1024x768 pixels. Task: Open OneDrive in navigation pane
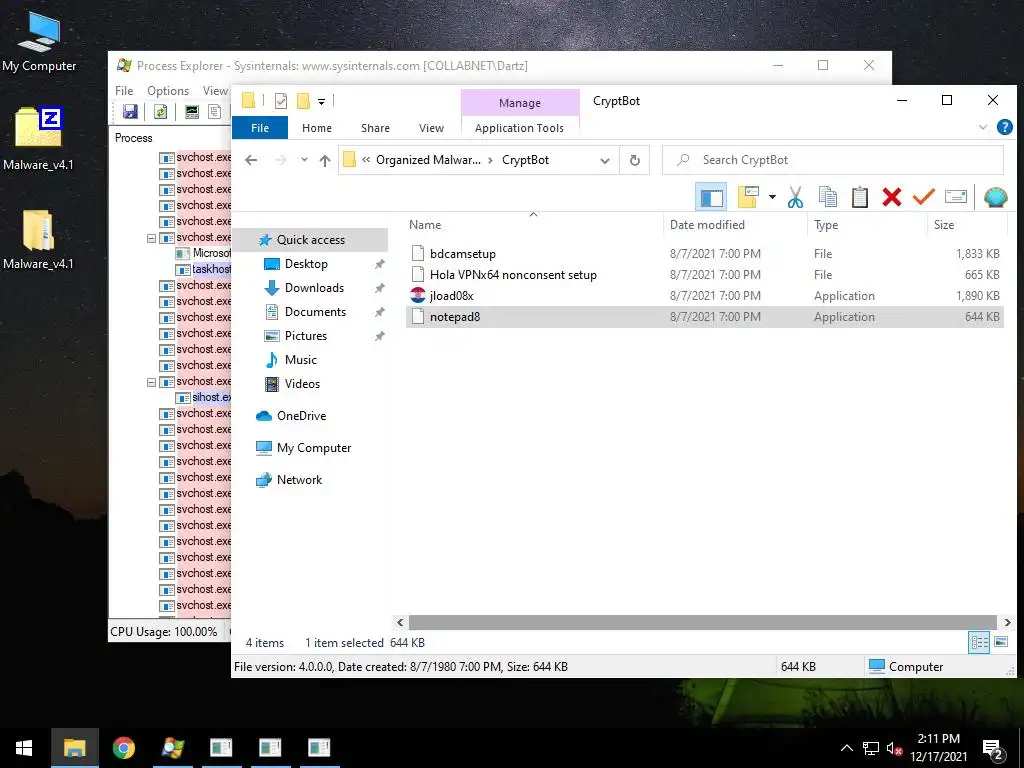point(301,416)
